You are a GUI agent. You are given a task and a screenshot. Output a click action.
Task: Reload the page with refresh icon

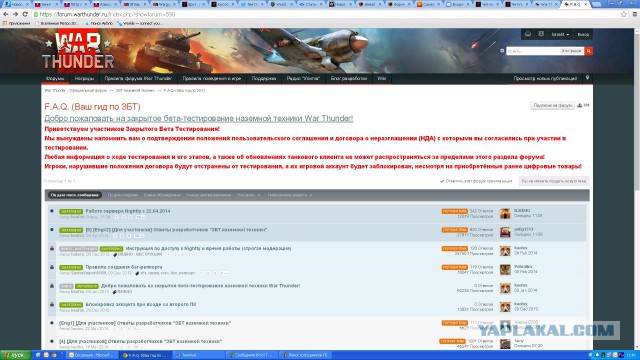tap(25, 14)
